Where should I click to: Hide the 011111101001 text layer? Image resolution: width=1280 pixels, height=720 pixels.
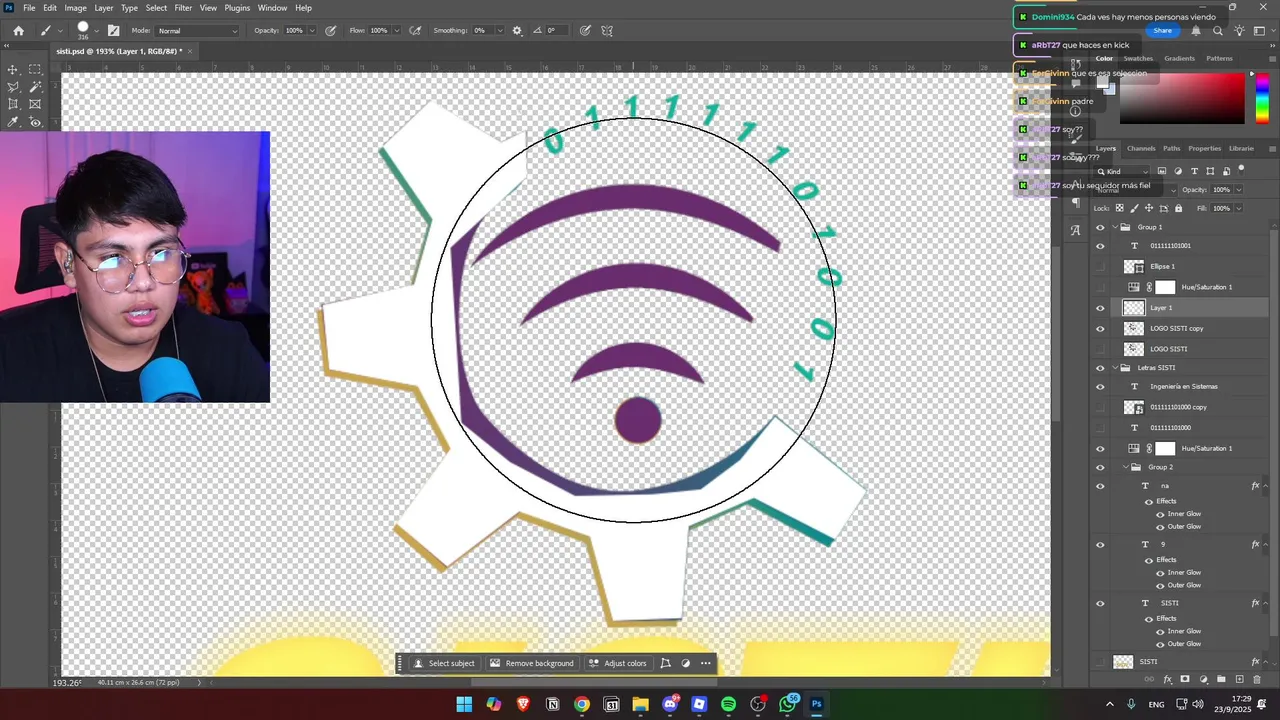[1100, 246]
